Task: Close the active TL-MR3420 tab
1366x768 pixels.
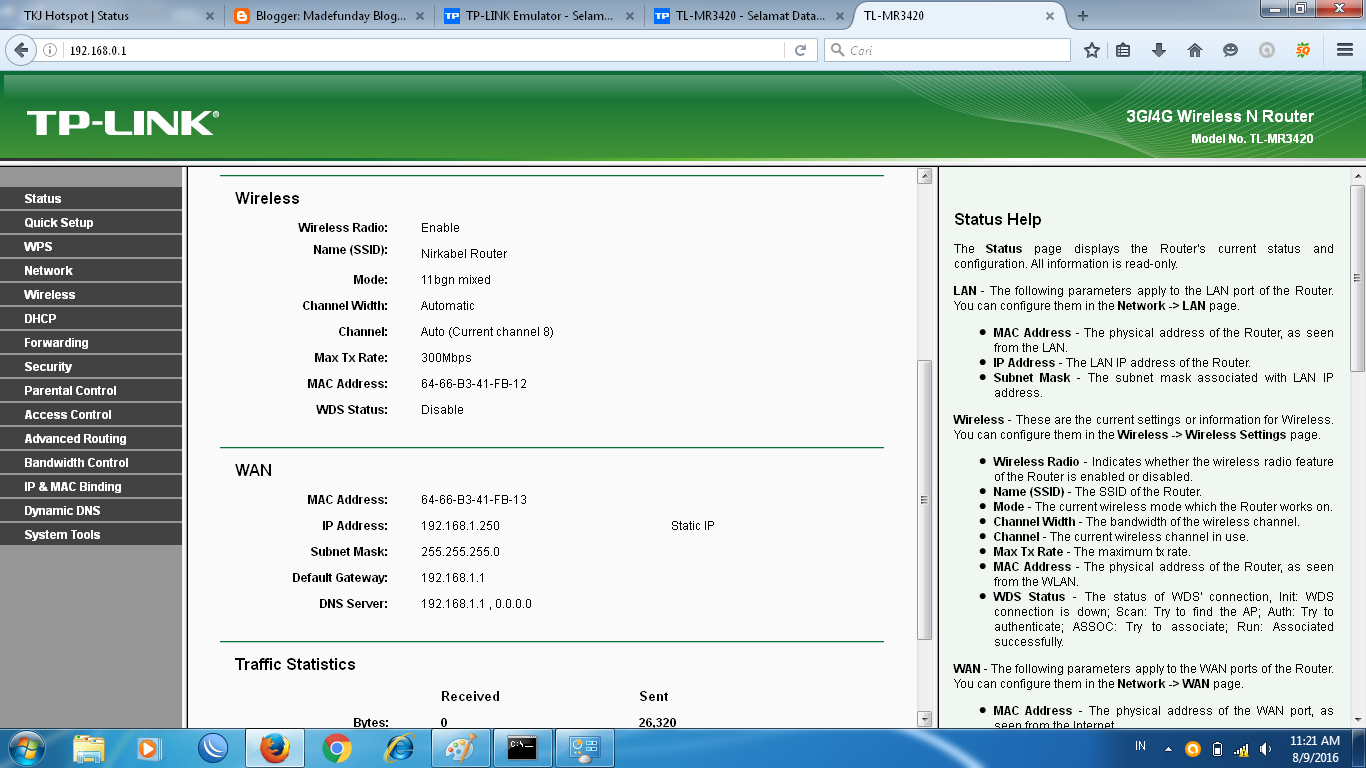Action: coord(1049,16)
